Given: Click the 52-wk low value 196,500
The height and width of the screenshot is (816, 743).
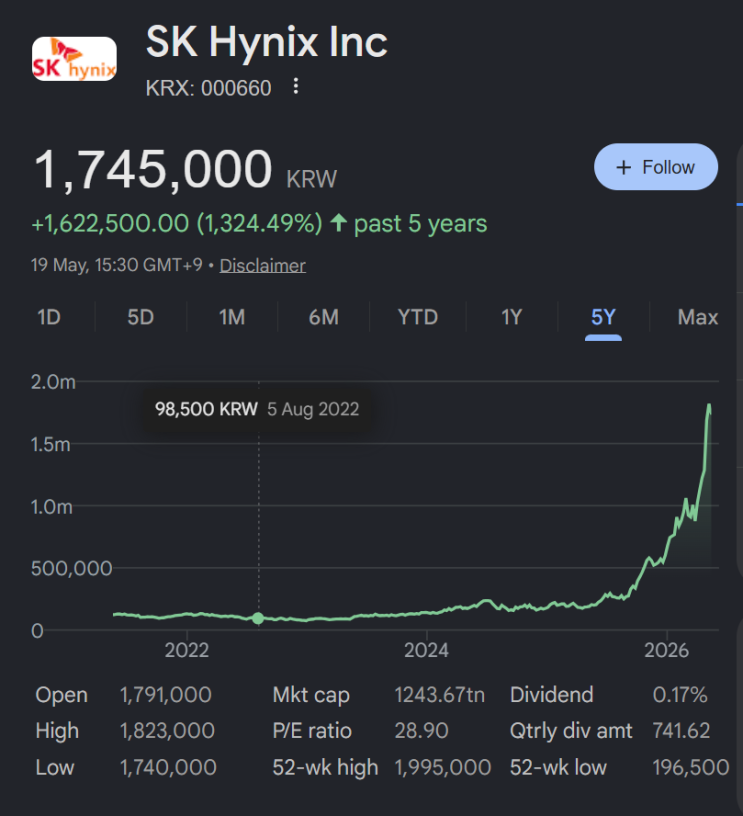Looking at the screenshot, I should (691, 767).
